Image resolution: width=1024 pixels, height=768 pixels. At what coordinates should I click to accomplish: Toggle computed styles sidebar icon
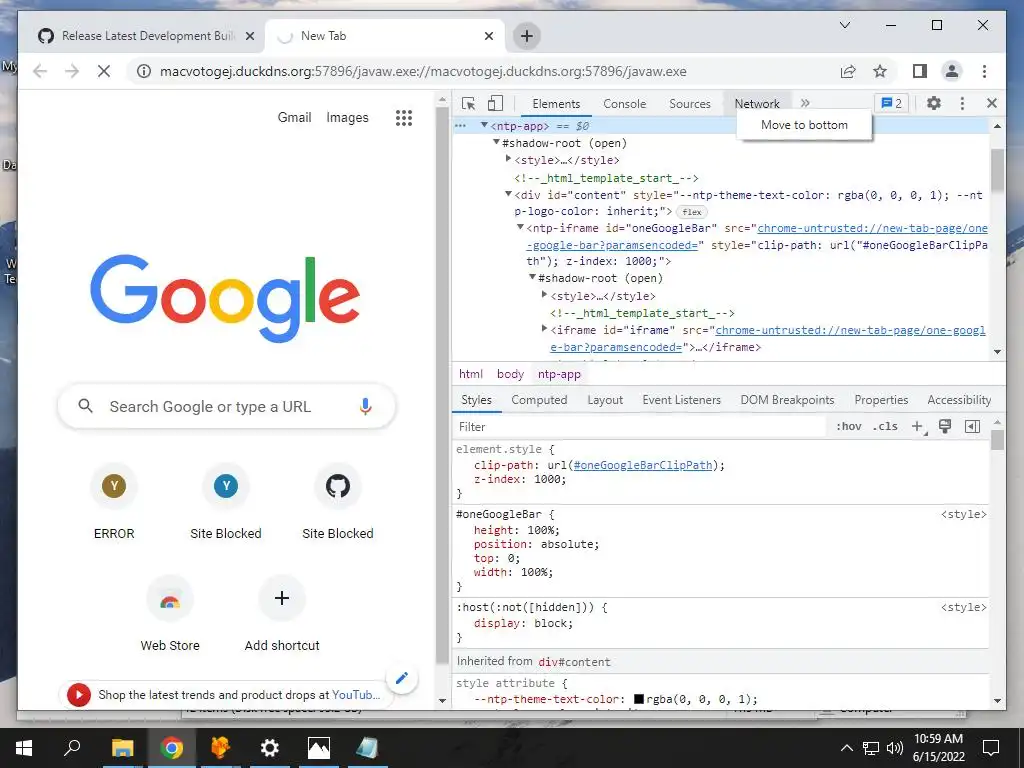click(972, 426)
